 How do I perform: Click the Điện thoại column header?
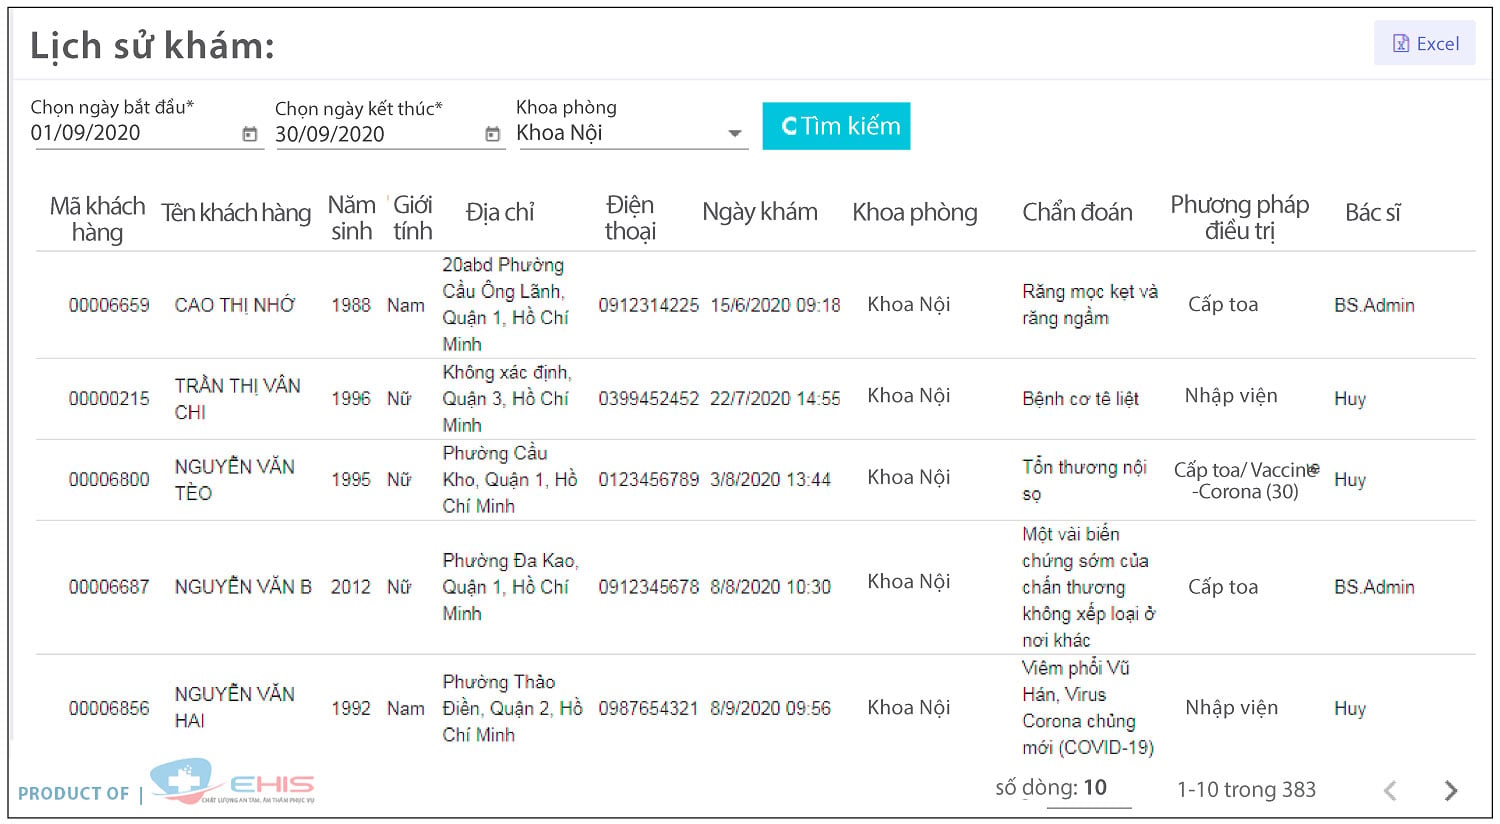[630, 218]
